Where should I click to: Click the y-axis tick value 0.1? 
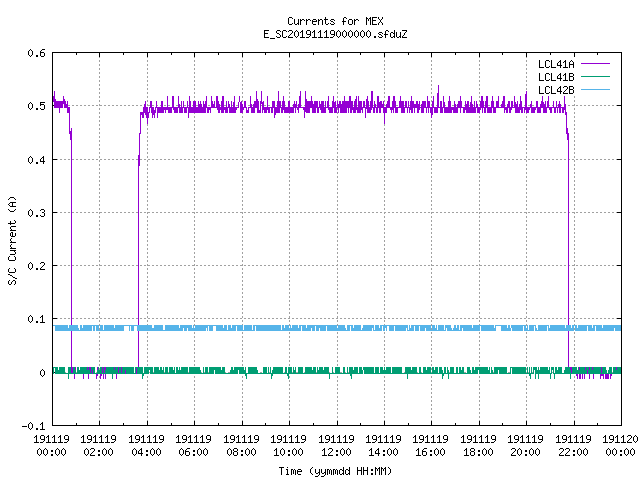point(36,319)
